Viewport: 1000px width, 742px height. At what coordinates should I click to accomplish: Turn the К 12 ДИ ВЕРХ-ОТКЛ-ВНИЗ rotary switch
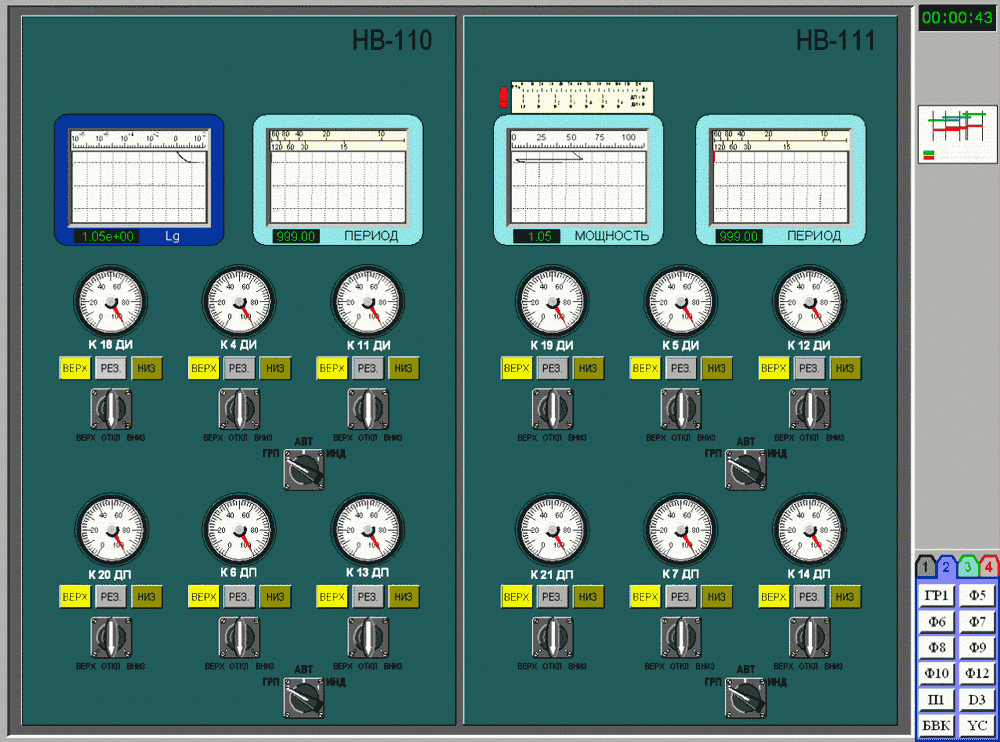[x=809, y=409]
